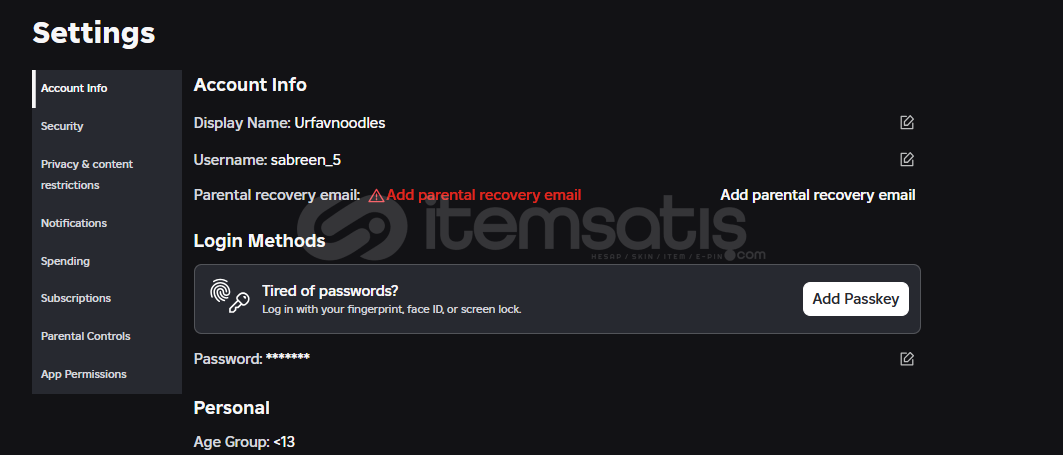Follow the red Add parental recovery email link
The width and height of the screenshot is (1063, 455).
tap(483, 195)
